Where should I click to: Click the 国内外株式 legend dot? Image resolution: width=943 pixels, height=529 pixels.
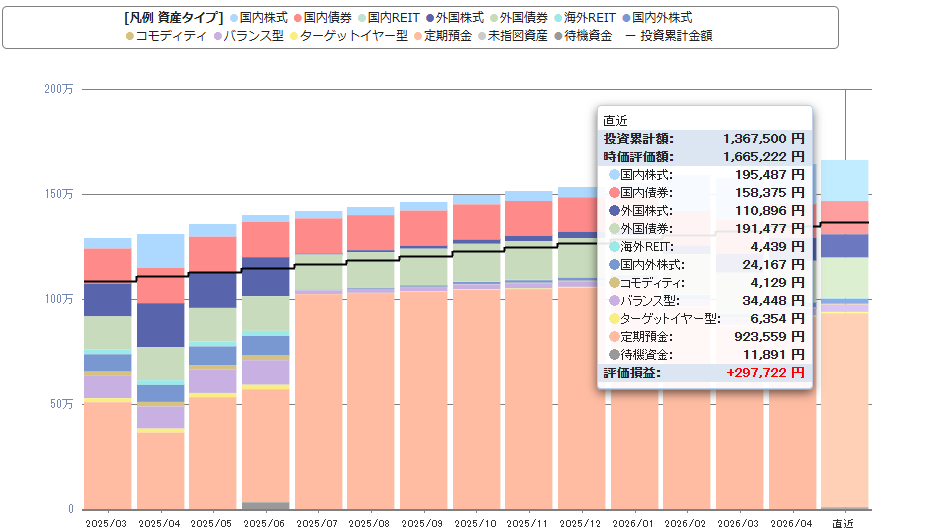click(x=627, y=18)
